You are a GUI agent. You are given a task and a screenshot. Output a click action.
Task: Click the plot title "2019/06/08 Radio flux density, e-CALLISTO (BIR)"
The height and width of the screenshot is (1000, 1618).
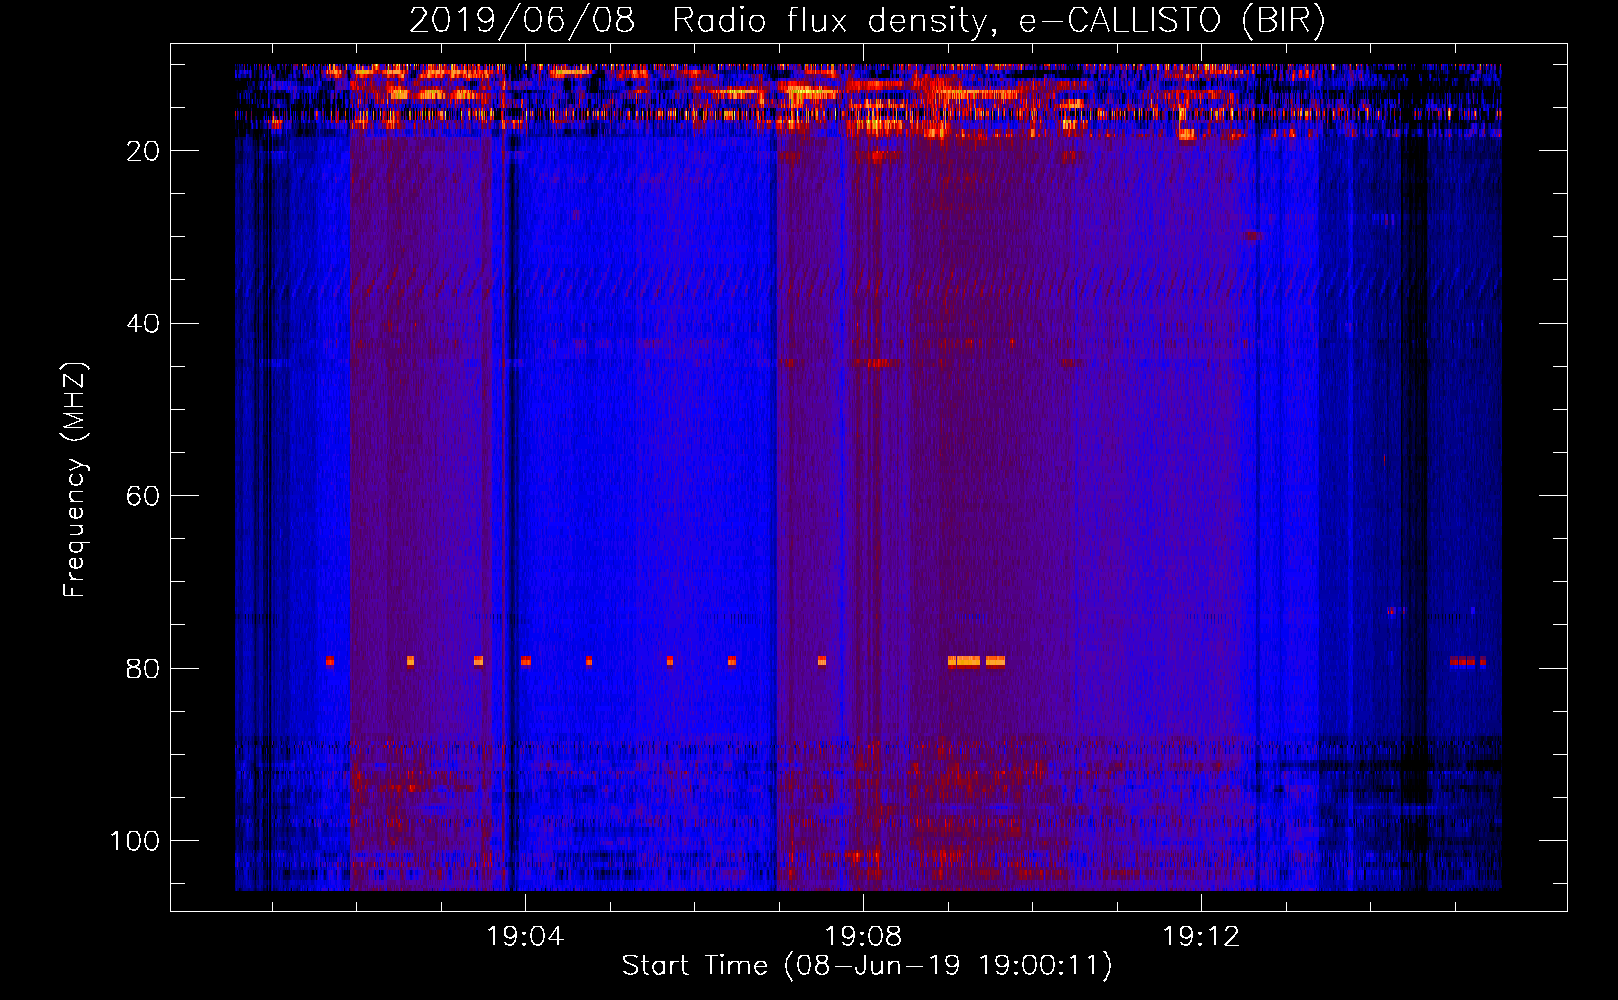(867, 20)
